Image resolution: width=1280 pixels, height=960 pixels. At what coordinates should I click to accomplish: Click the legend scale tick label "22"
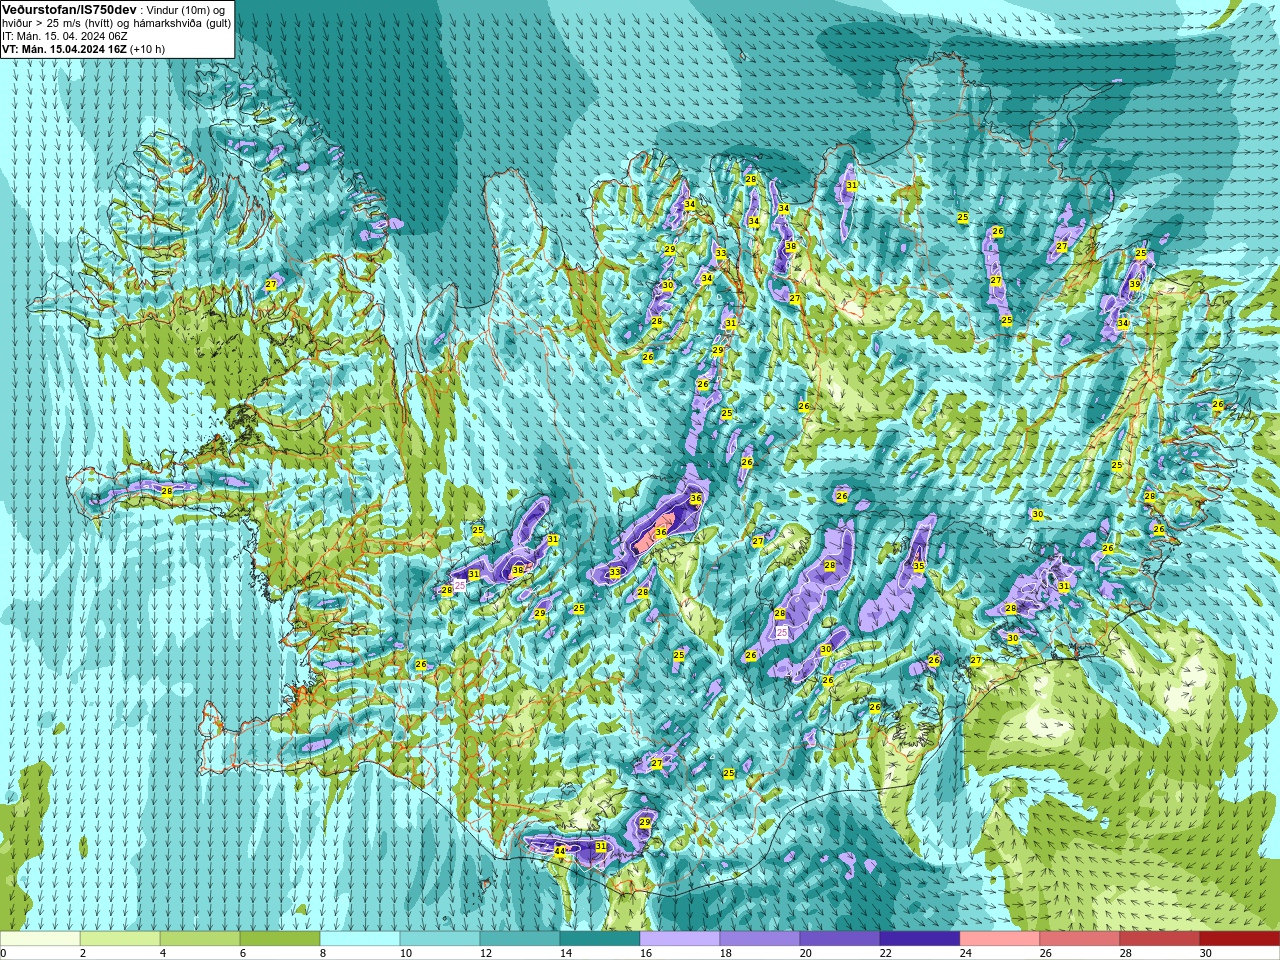[x=886, y=953]
